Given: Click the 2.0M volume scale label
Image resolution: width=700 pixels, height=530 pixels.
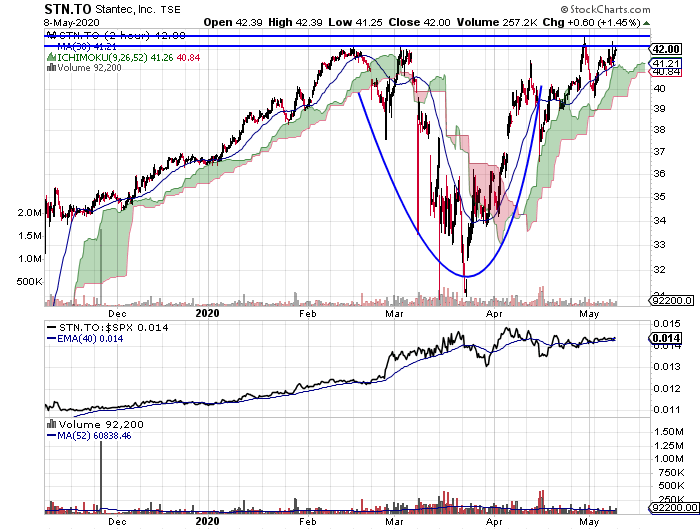Looking at the screenshot, I should point(29,213).
